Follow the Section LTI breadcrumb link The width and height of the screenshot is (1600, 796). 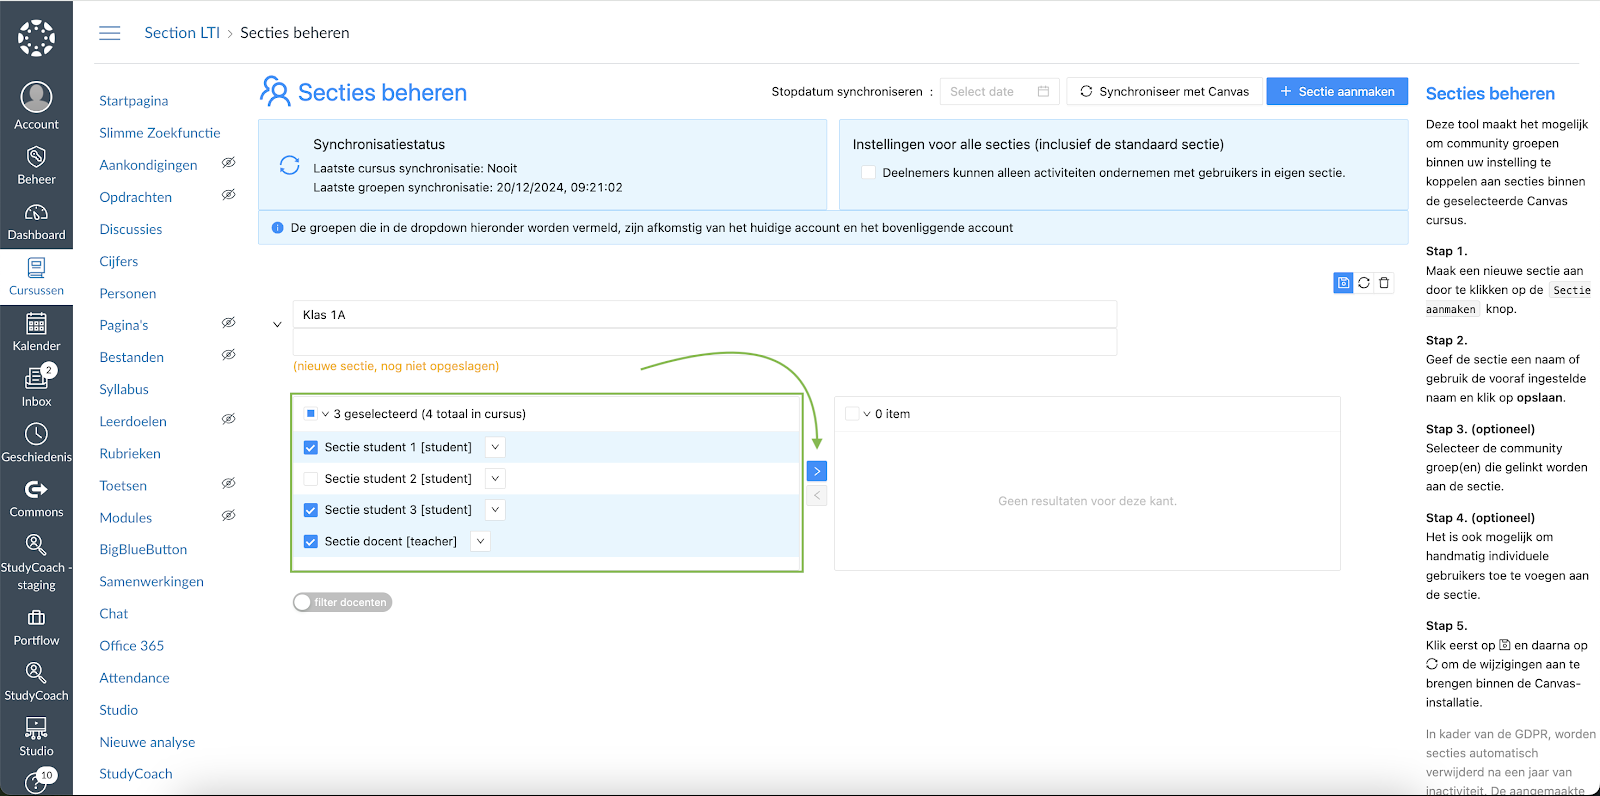pos(182,33)
